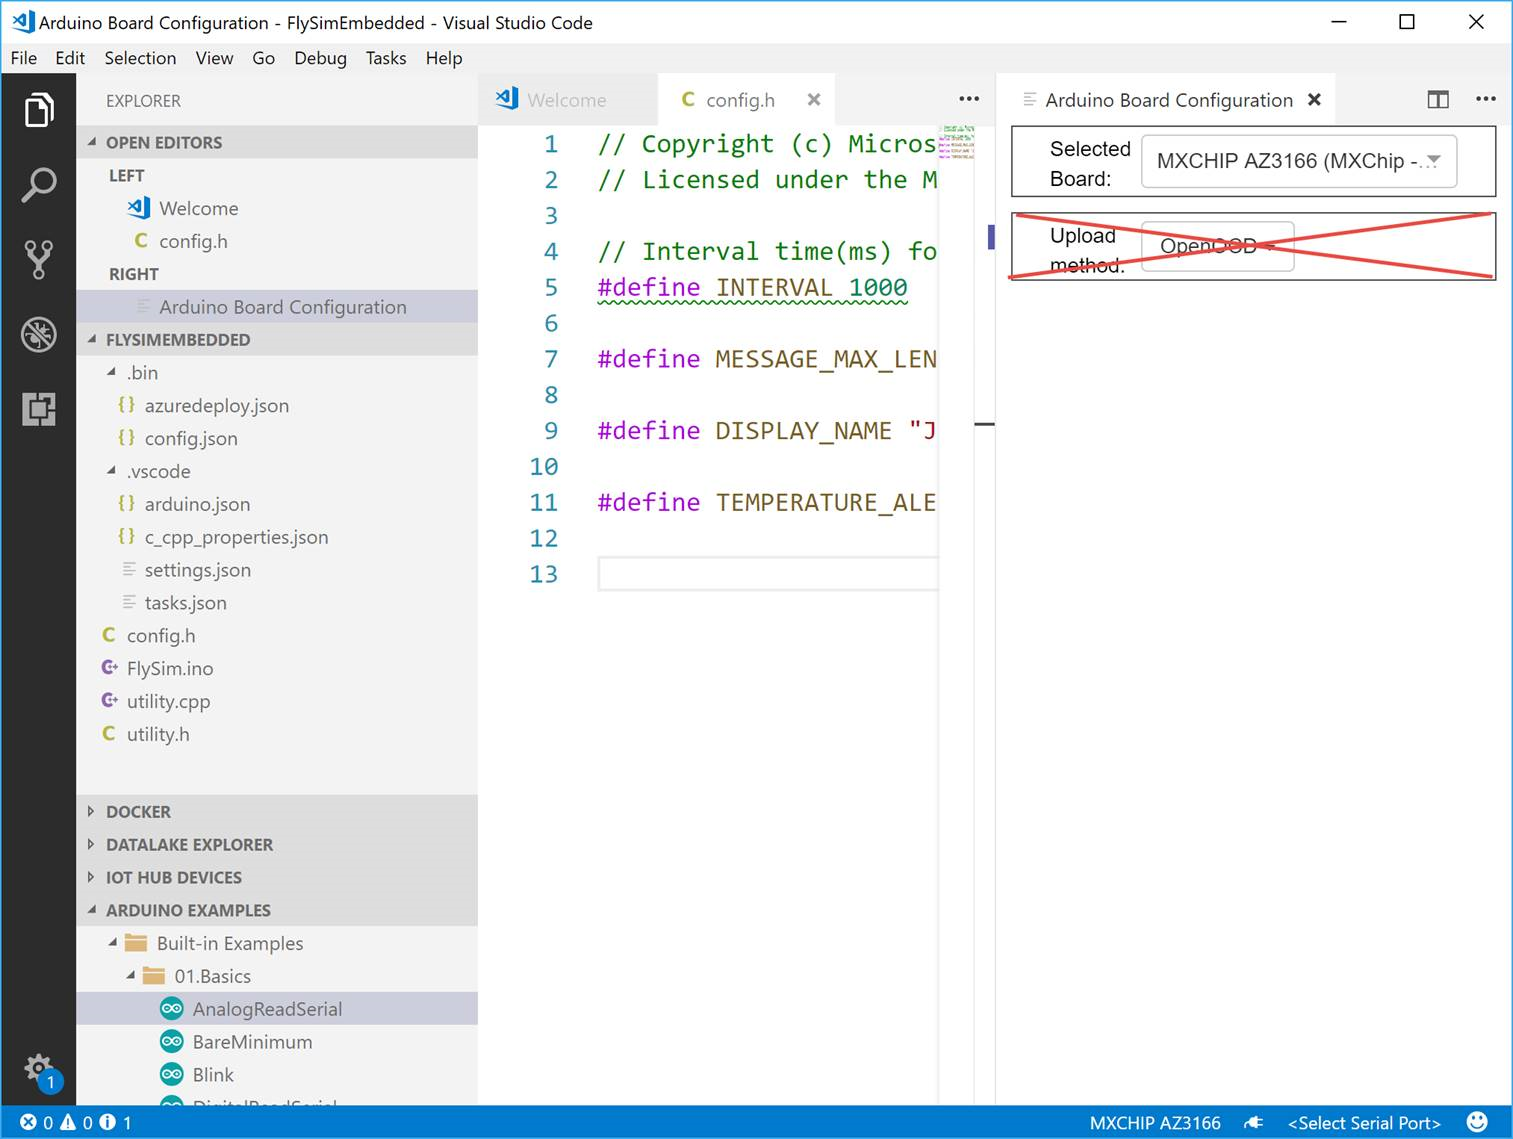This screenshot has width=1513, height=1139.
Task: Open the Source Control view icon
Action: [x=38, y=259]
